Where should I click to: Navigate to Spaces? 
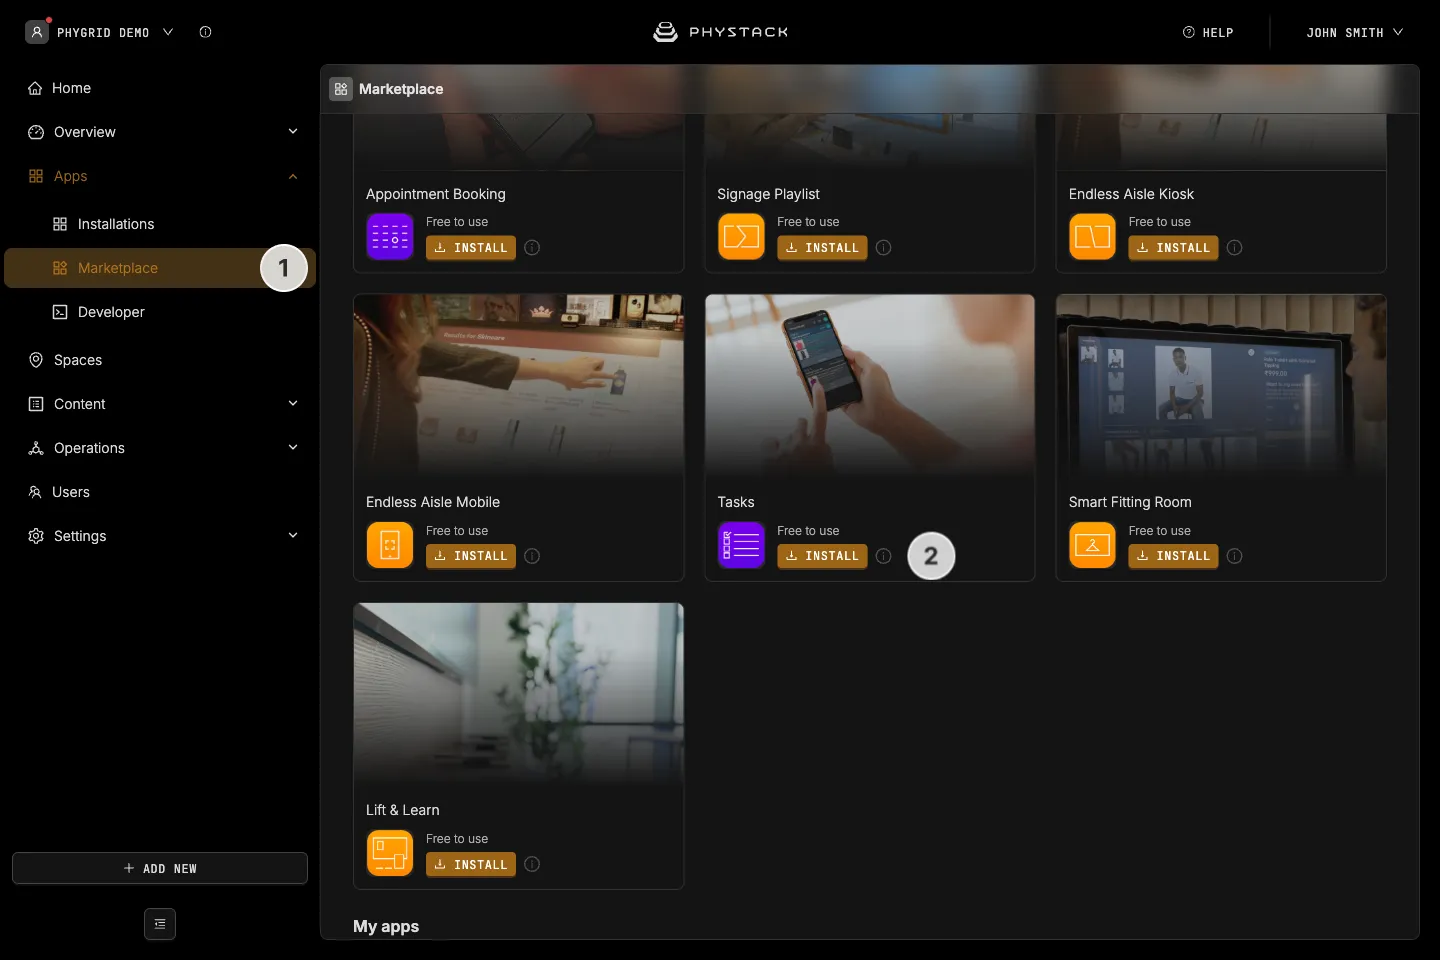coord(160,360)
